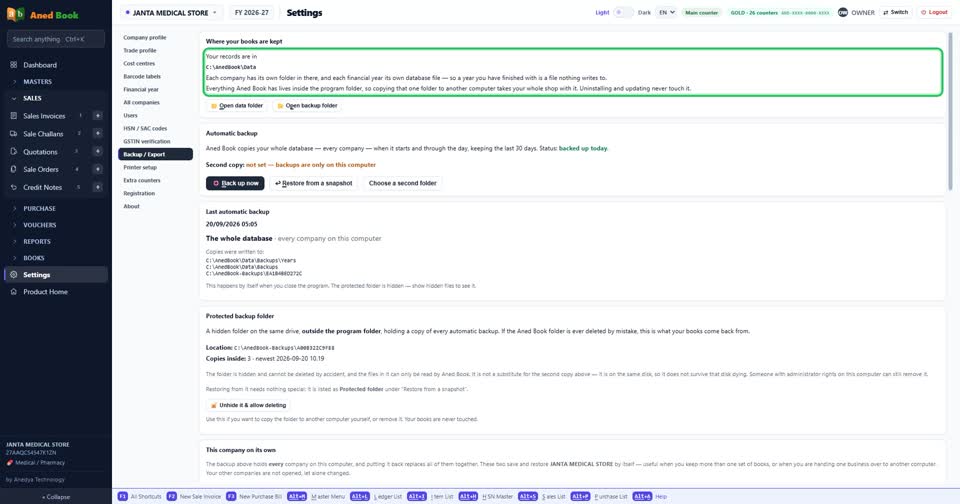Add a new Credit Note with plus
This screenshot has height=504, width=960.
(x=97, y=187)
